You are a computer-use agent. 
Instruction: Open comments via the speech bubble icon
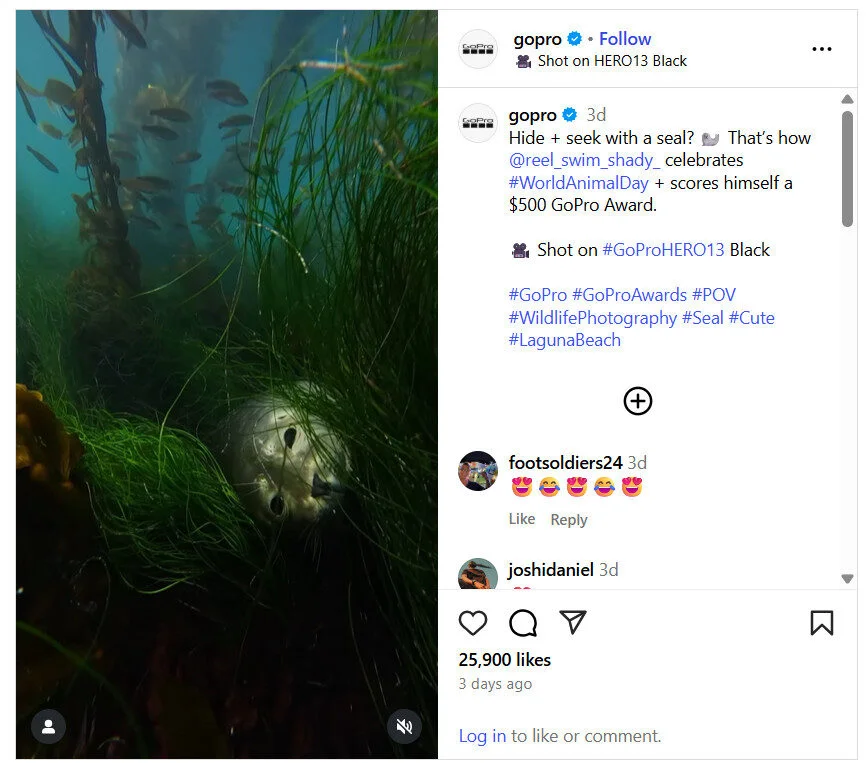(522, 622)
